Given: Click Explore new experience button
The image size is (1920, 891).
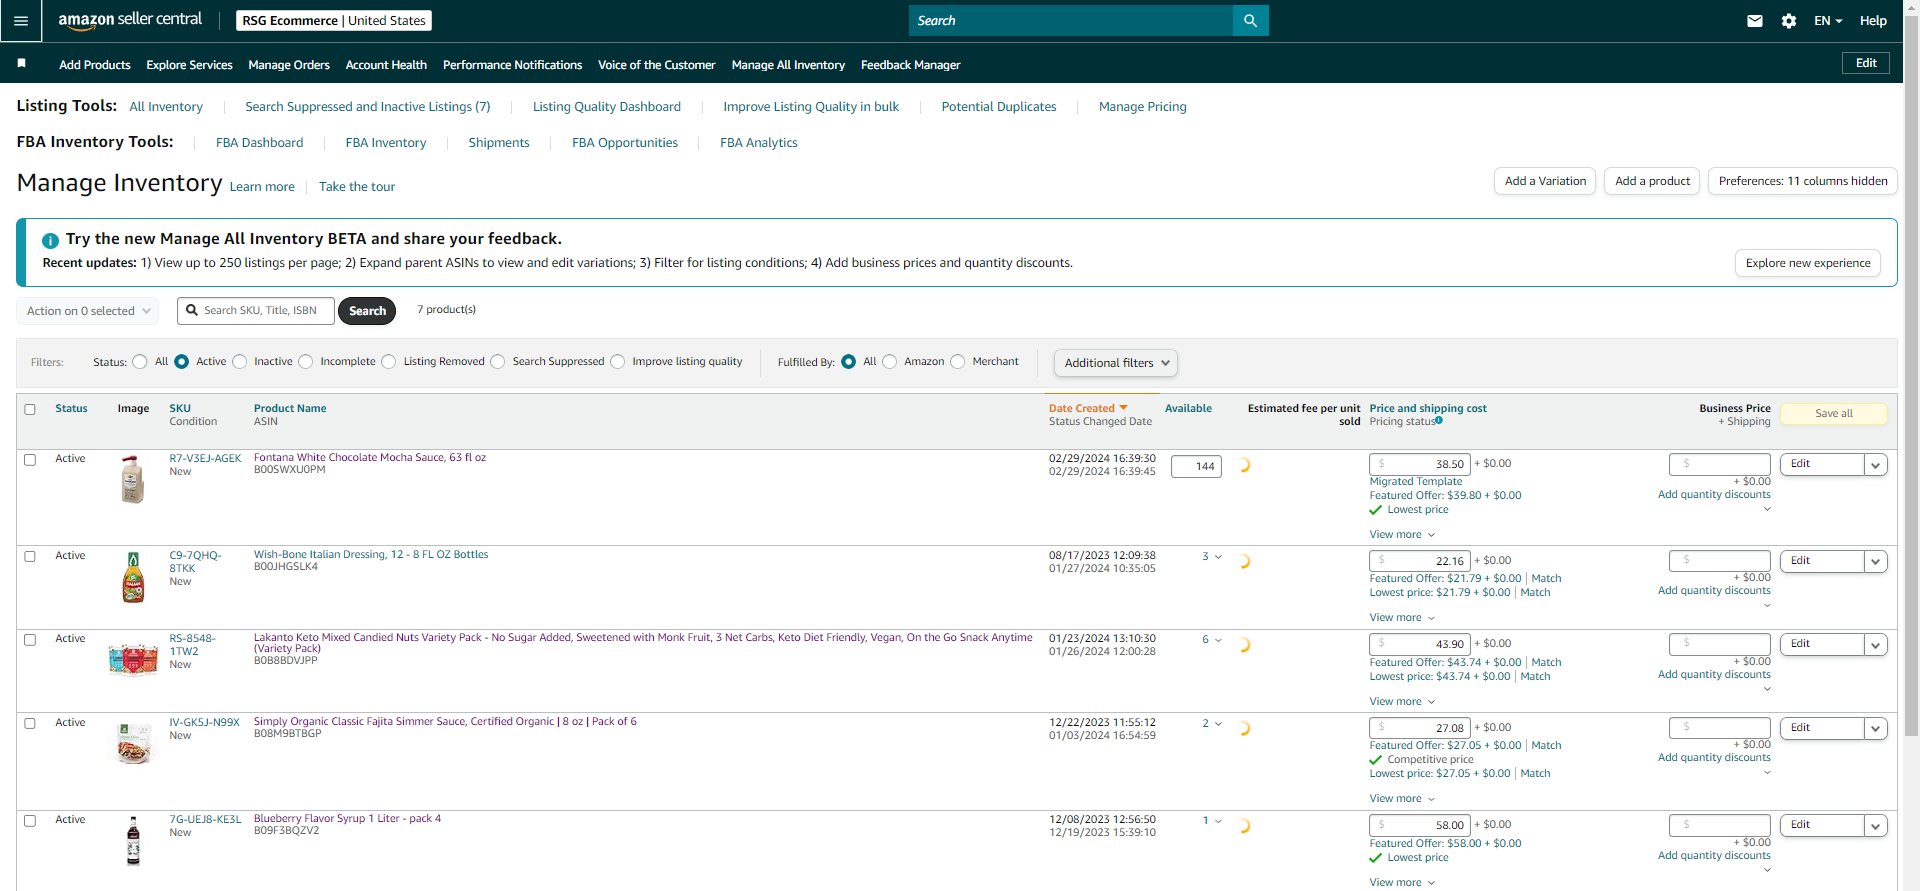Looking at the screenshot, I should pos(1808,263).
